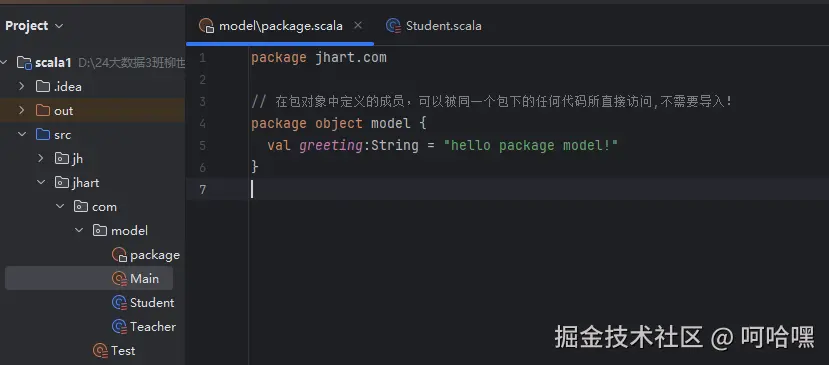Collapse the com package
Image resolution: width=829 pixels, height=365 pixels.
[60, 206]
